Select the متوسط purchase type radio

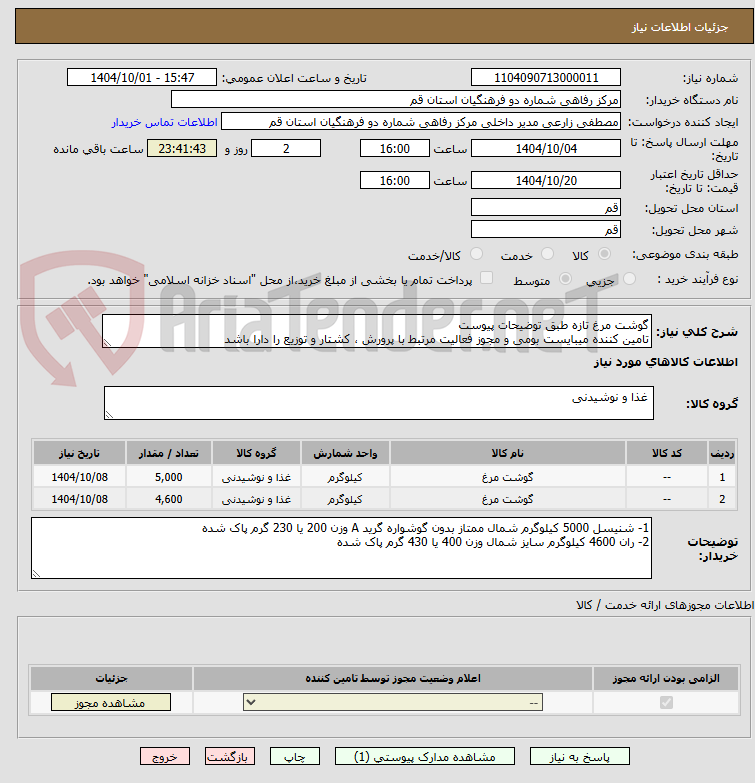(x=565, y=279)
